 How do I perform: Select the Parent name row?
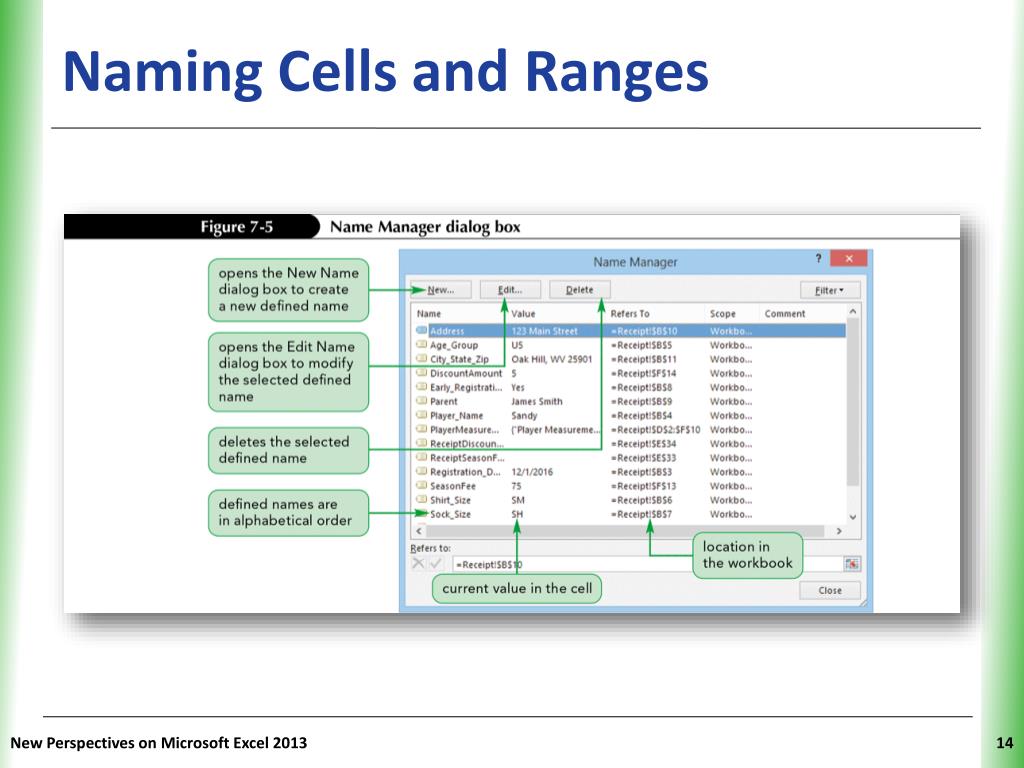630,402
